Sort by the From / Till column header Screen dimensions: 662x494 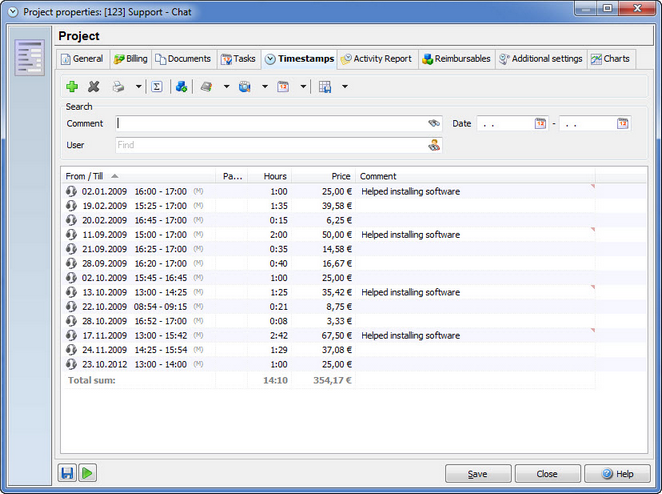click(138, 176)
